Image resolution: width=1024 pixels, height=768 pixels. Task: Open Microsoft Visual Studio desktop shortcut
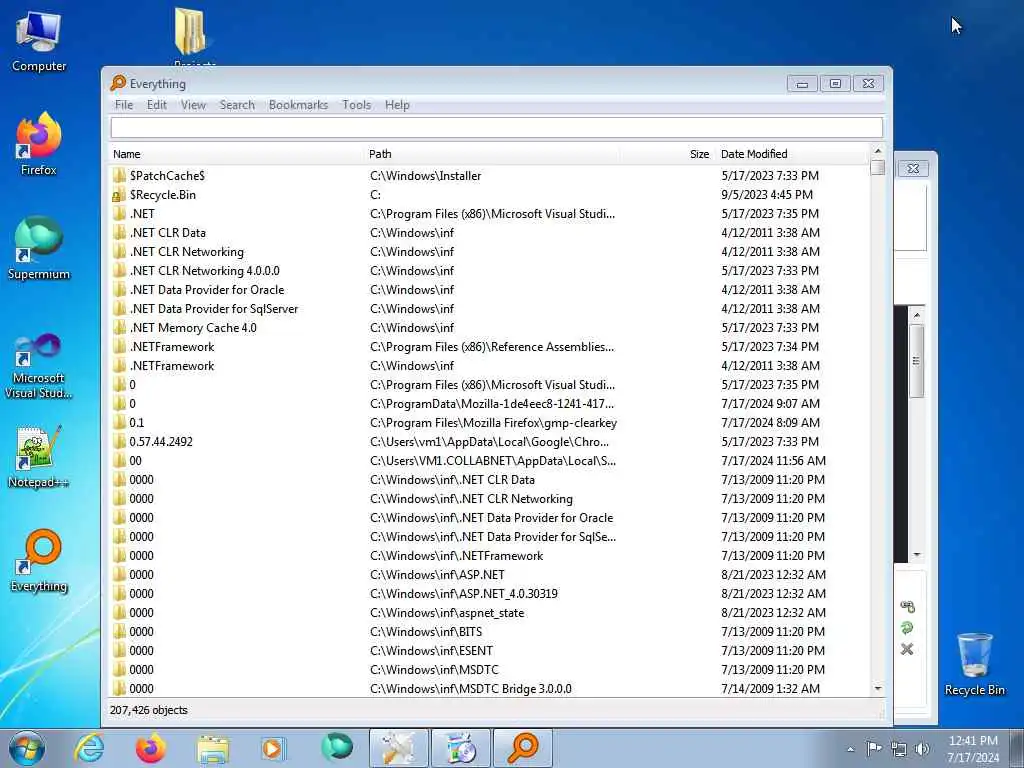tap(39, 366)
